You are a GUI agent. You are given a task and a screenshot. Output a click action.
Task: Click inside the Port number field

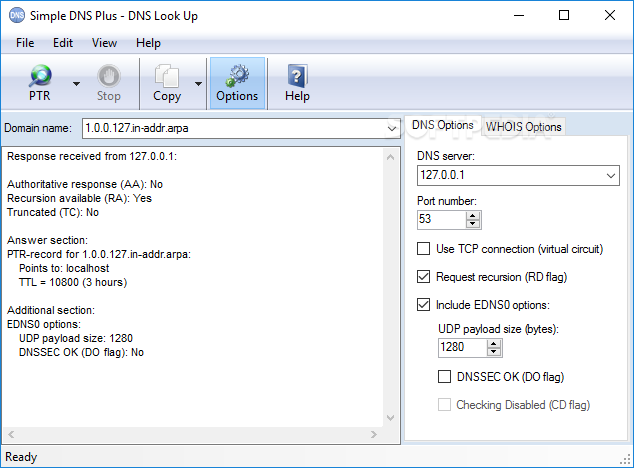(x=442, y=220)
